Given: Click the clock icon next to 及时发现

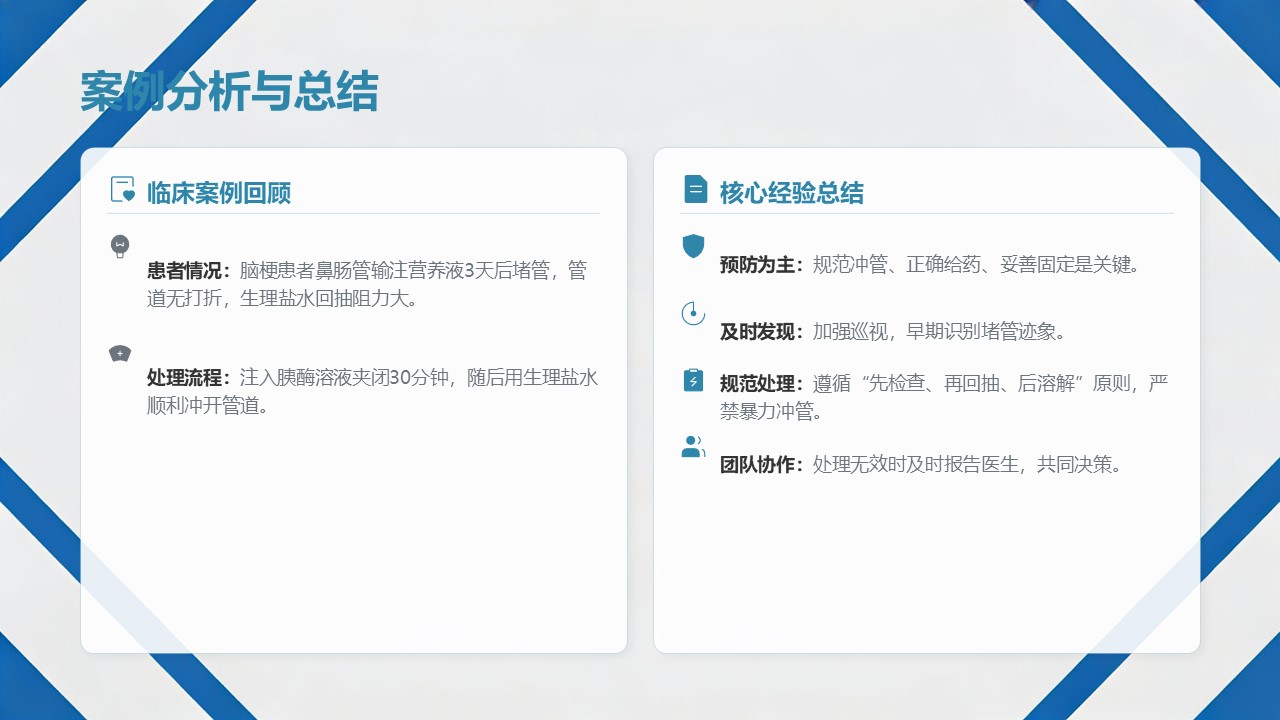Looking at the screenshot, I should tap(693, 313).
